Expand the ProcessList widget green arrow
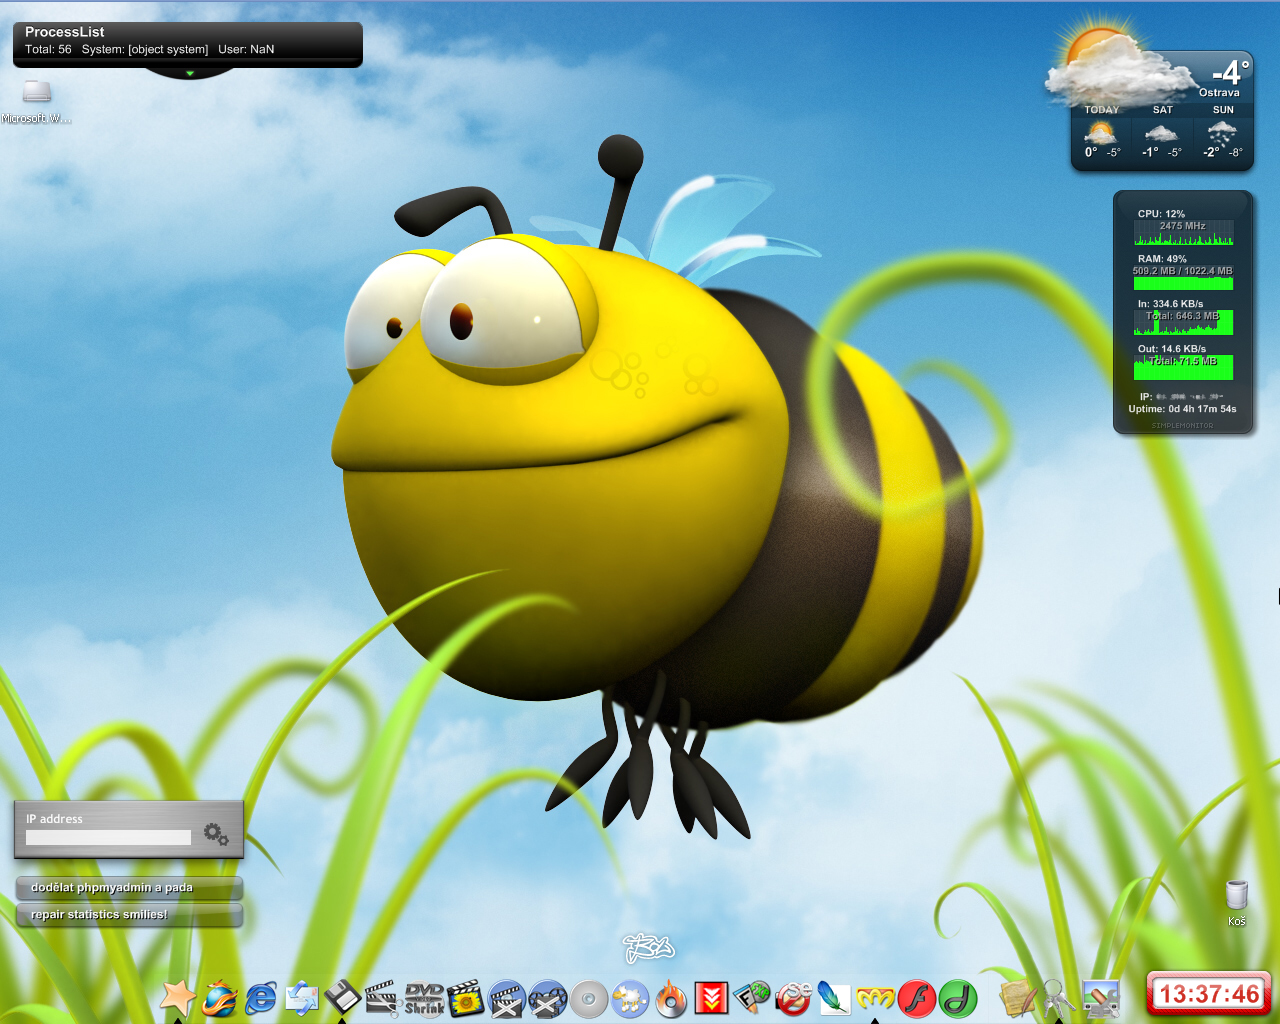The image size is (1280, 1024). click(x=189, y=73)
